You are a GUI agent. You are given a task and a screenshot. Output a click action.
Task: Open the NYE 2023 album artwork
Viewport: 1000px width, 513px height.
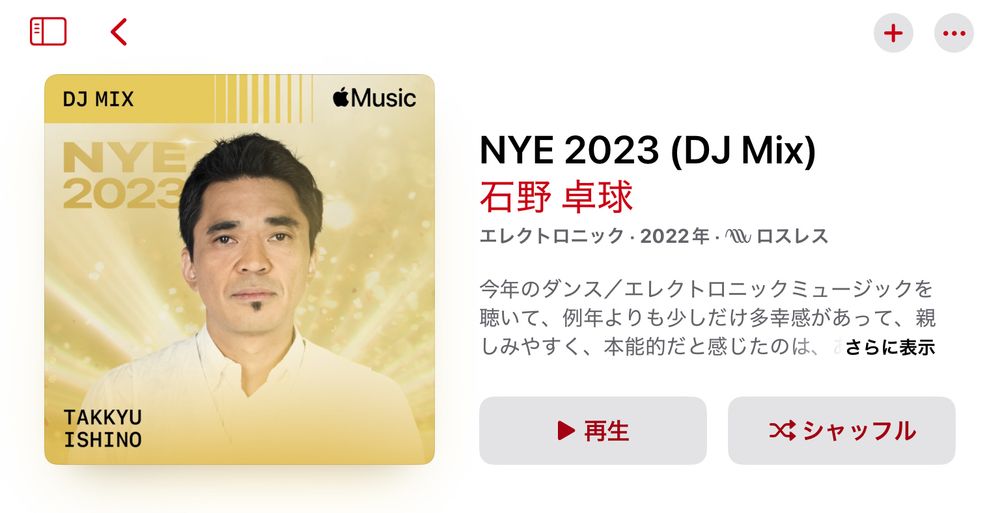click(x=239, y=269)
